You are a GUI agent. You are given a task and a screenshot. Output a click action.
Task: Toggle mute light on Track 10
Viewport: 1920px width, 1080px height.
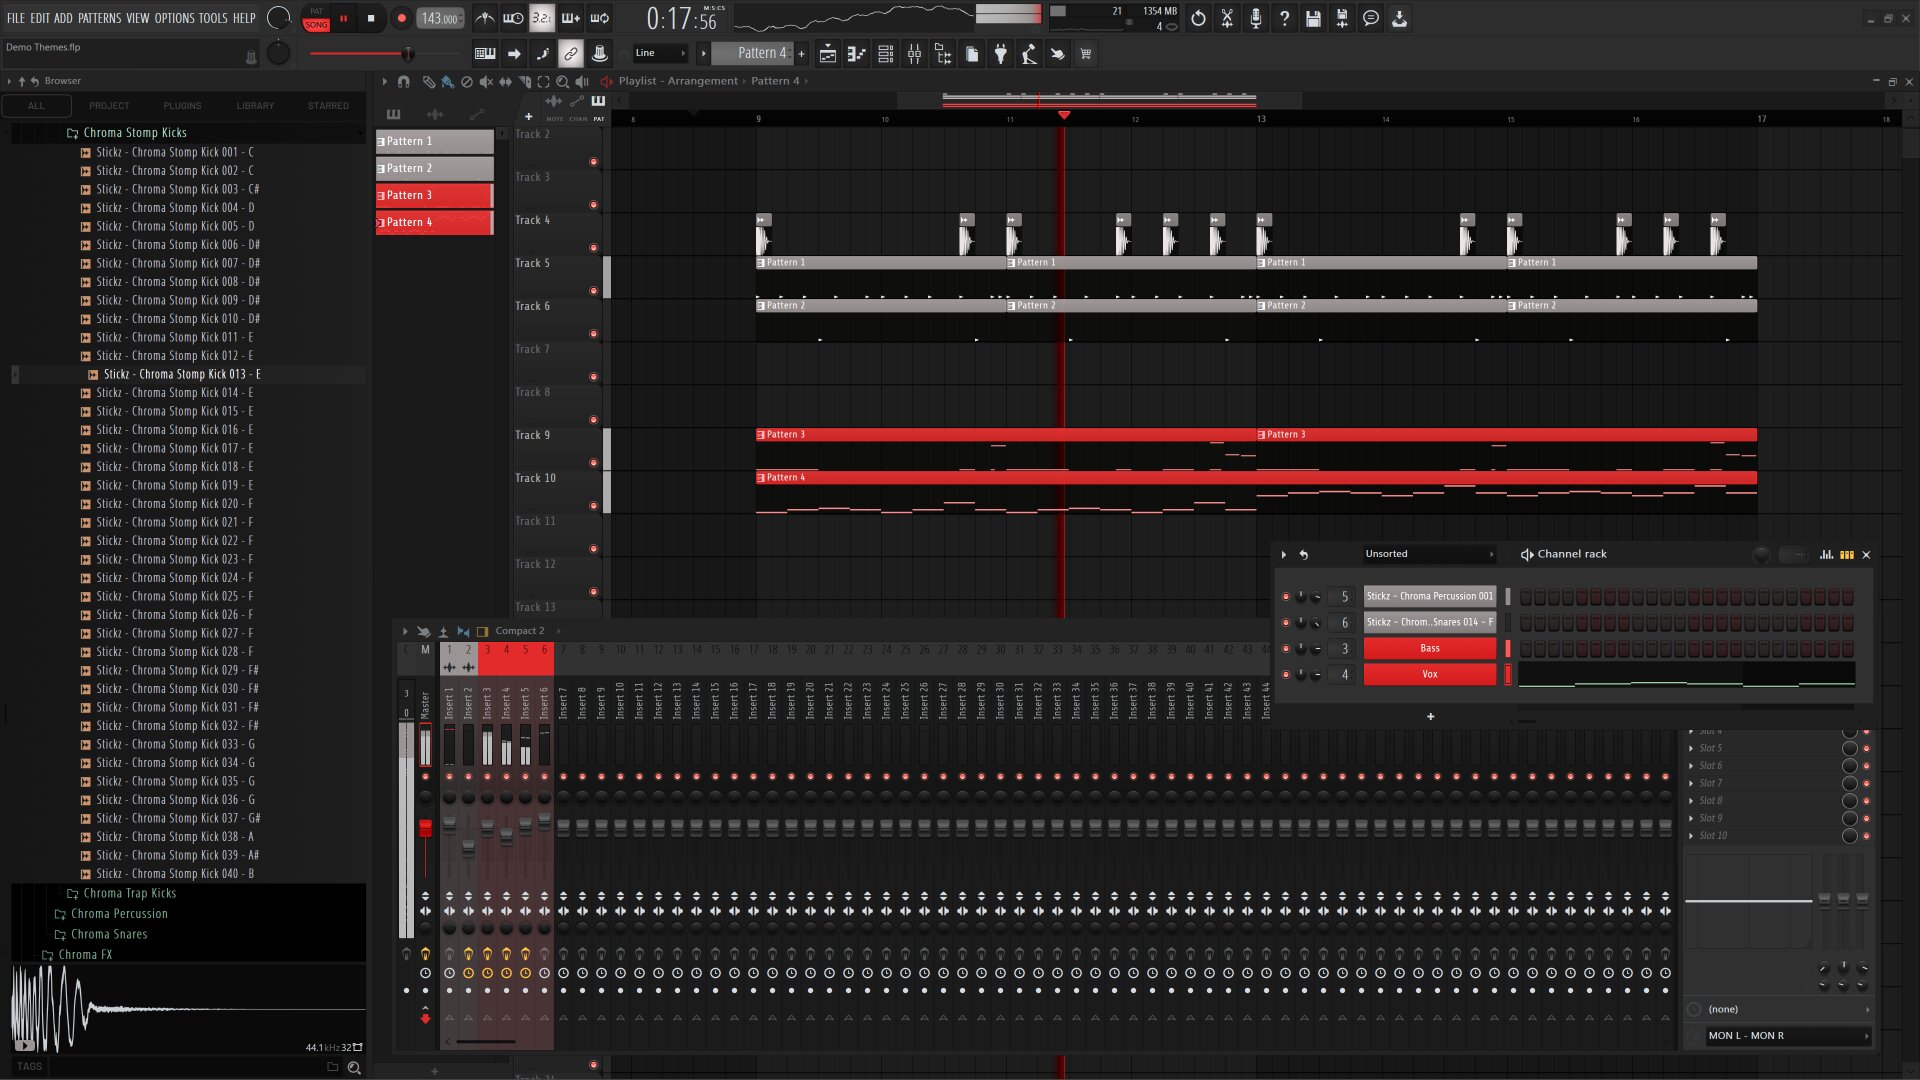click(x=593, y=506)
